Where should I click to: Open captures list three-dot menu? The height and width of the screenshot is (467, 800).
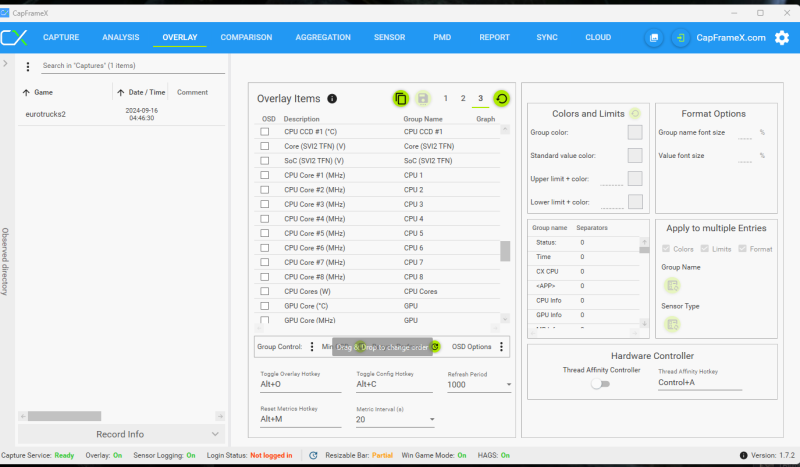pyautogui.click(x=28, y=66)
